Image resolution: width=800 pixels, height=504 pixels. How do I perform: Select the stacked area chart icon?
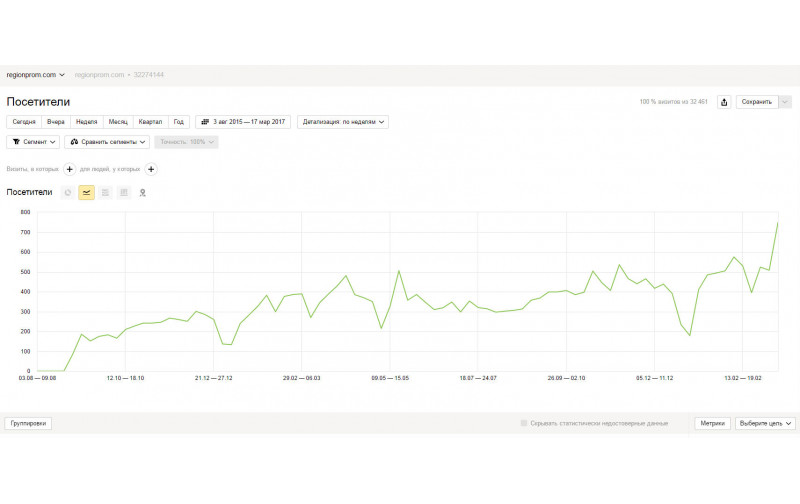(x=105, y=192)
